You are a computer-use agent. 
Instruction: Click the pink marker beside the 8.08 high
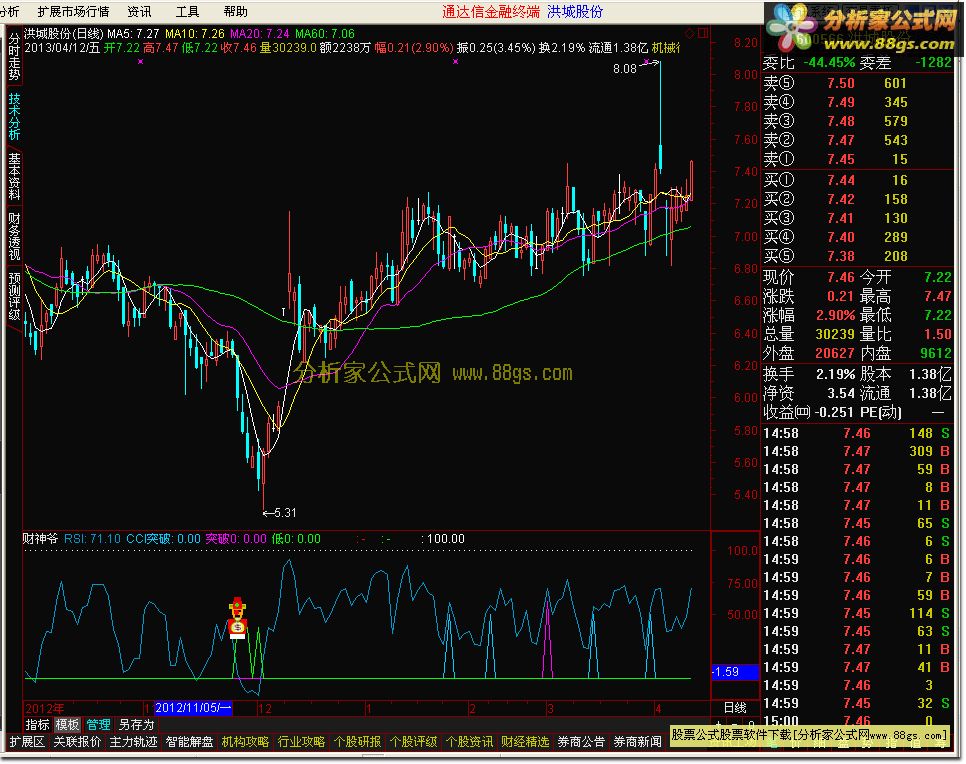[646, 62]
